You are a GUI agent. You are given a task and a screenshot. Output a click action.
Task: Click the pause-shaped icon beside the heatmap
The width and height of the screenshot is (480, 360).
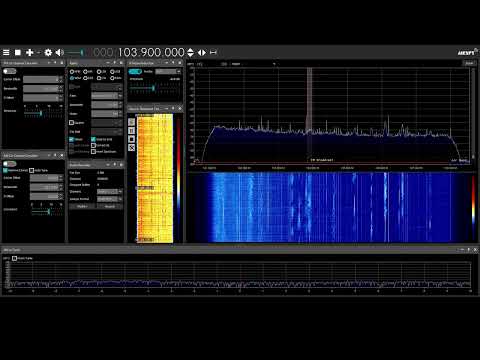(x=131, y=130)
